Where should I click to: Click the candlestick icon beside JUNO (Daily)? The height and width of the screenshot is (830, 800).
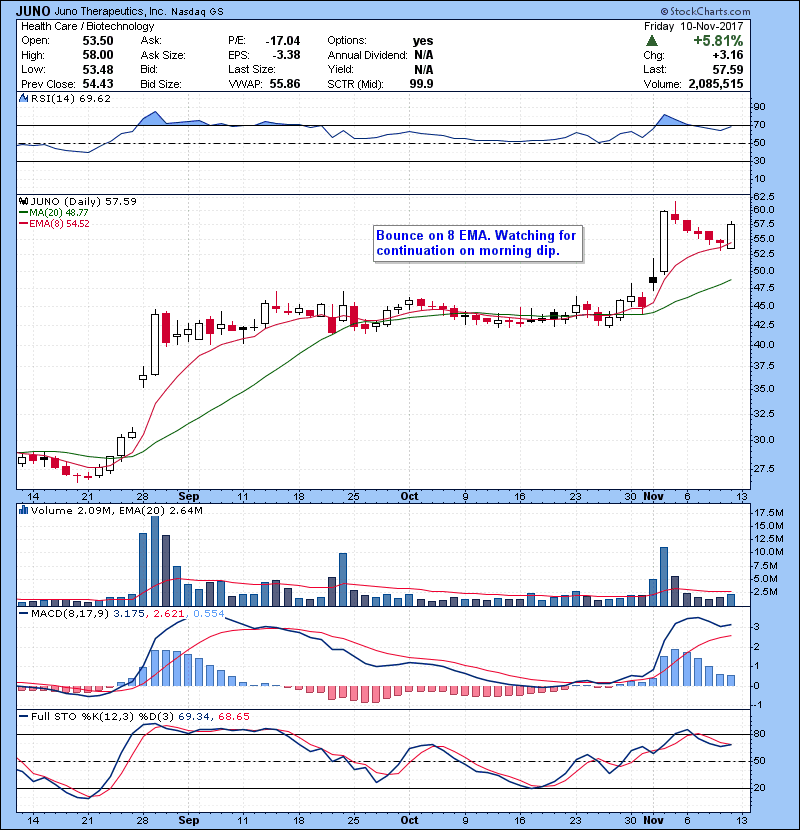click(x=24, y=201)
